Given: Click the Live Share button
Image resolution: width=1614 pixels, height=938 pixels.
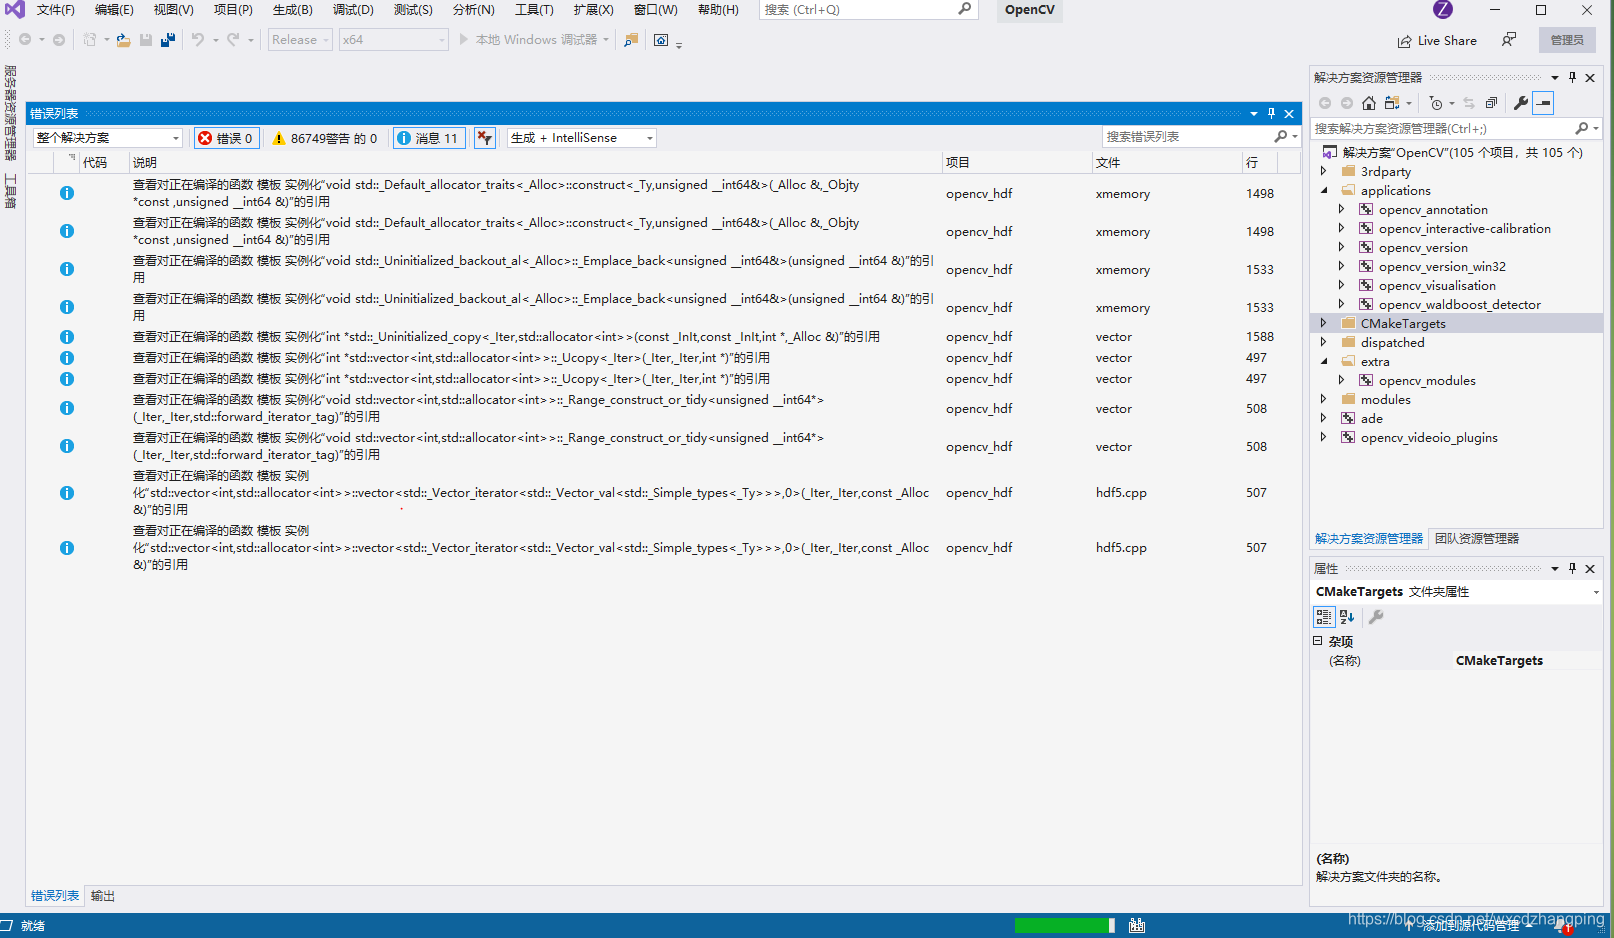Looking at the screenshot, I should pyautogui.click(x=1437, y=40).
